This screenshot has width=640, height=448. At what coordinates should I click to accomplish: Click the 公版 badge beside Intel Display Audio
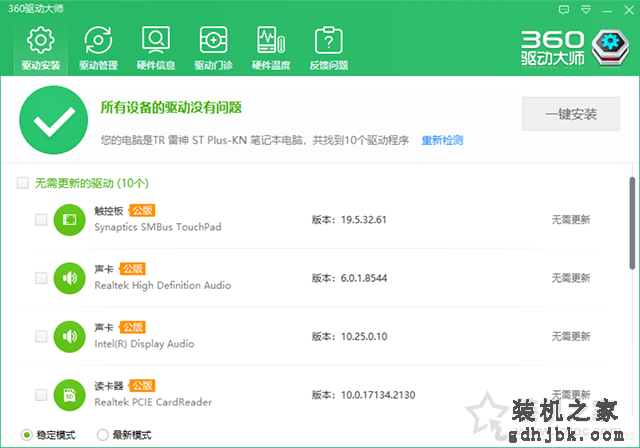pos(133,327)
